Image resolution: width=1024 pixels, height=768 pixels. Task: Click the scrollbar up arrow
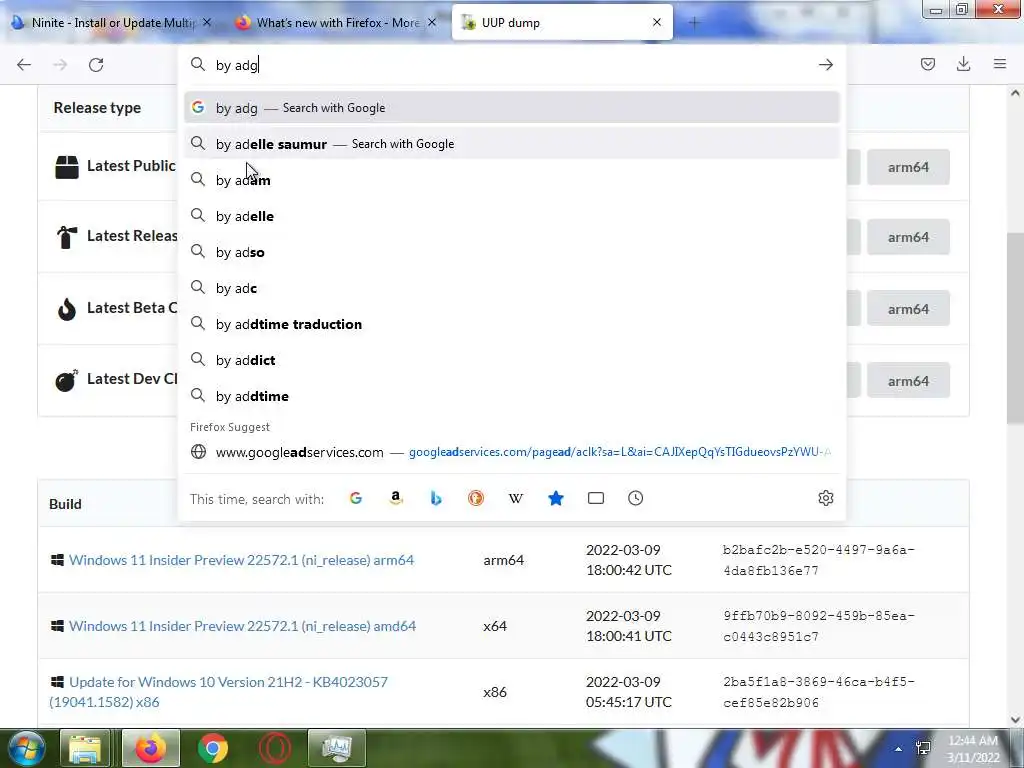point(1015,93)
